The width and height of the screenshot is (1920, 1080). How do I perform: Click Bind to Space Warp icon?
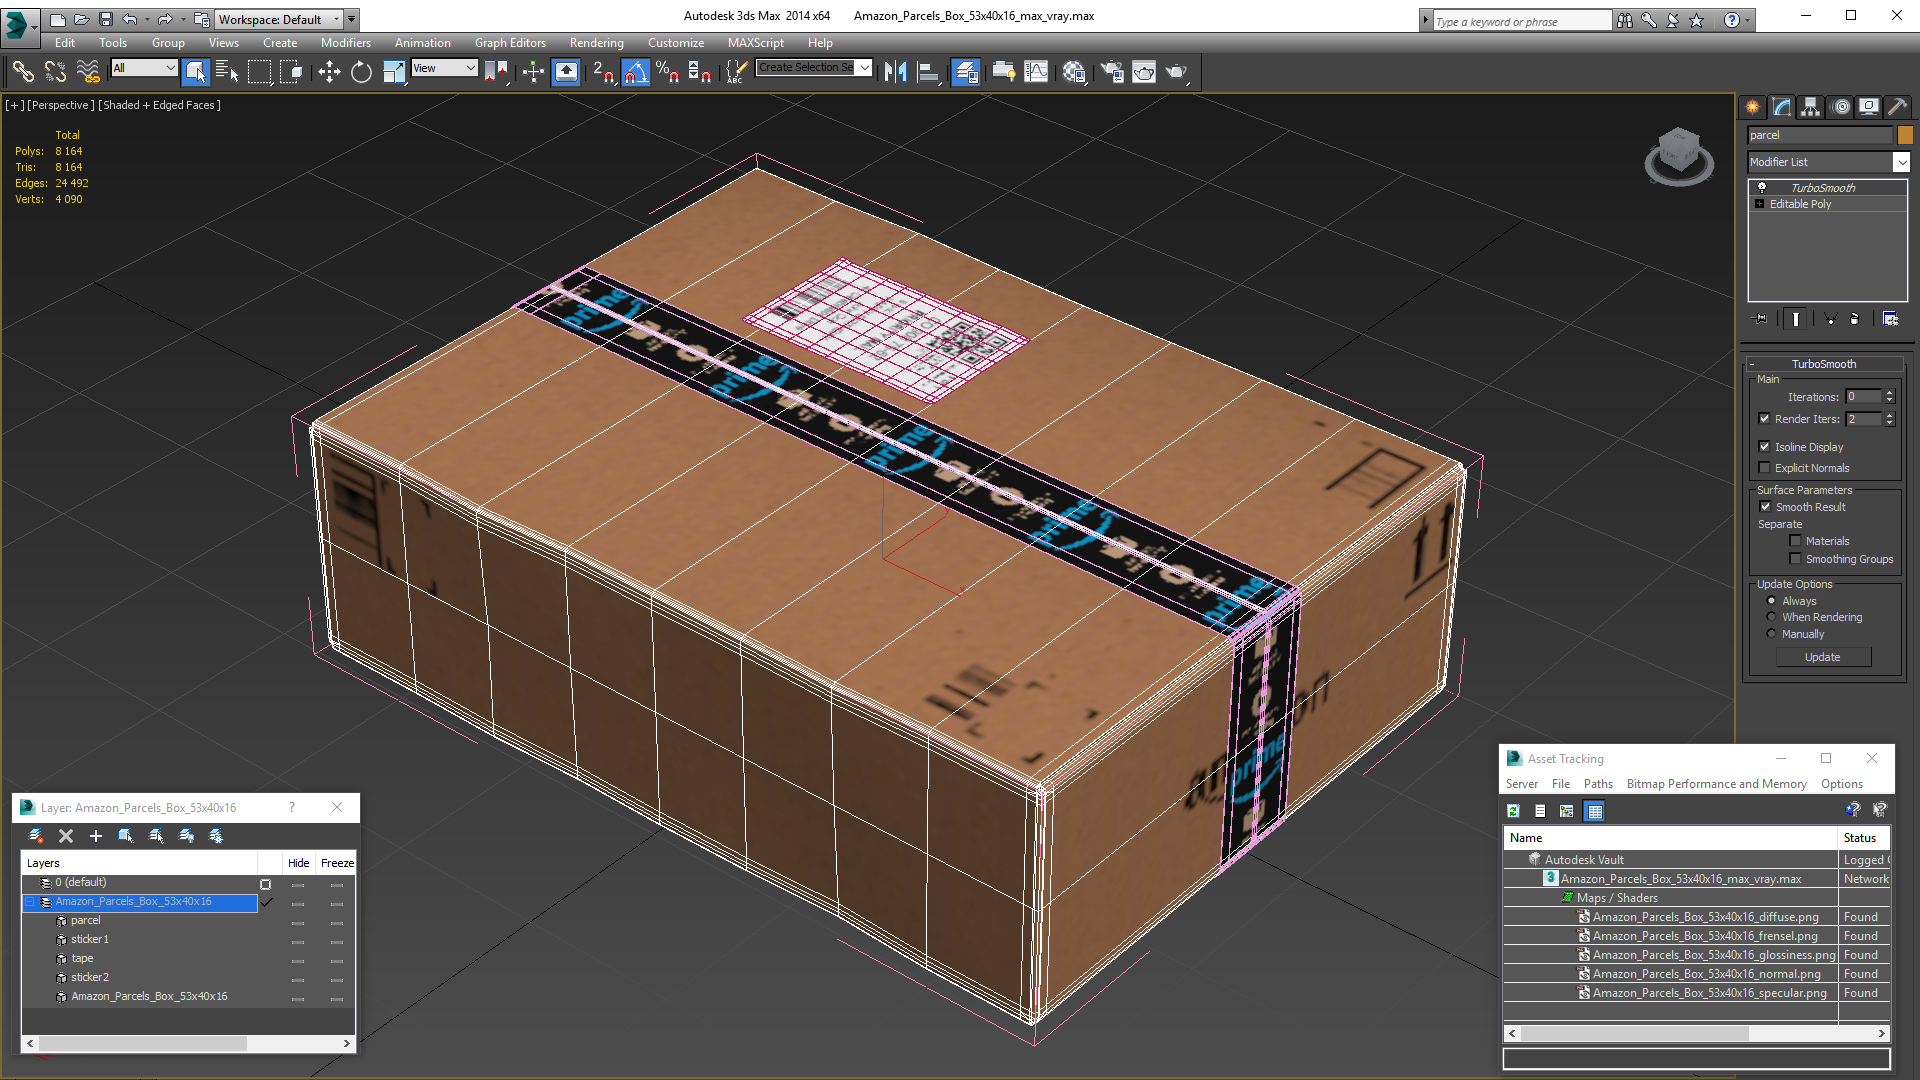point(88,71)
